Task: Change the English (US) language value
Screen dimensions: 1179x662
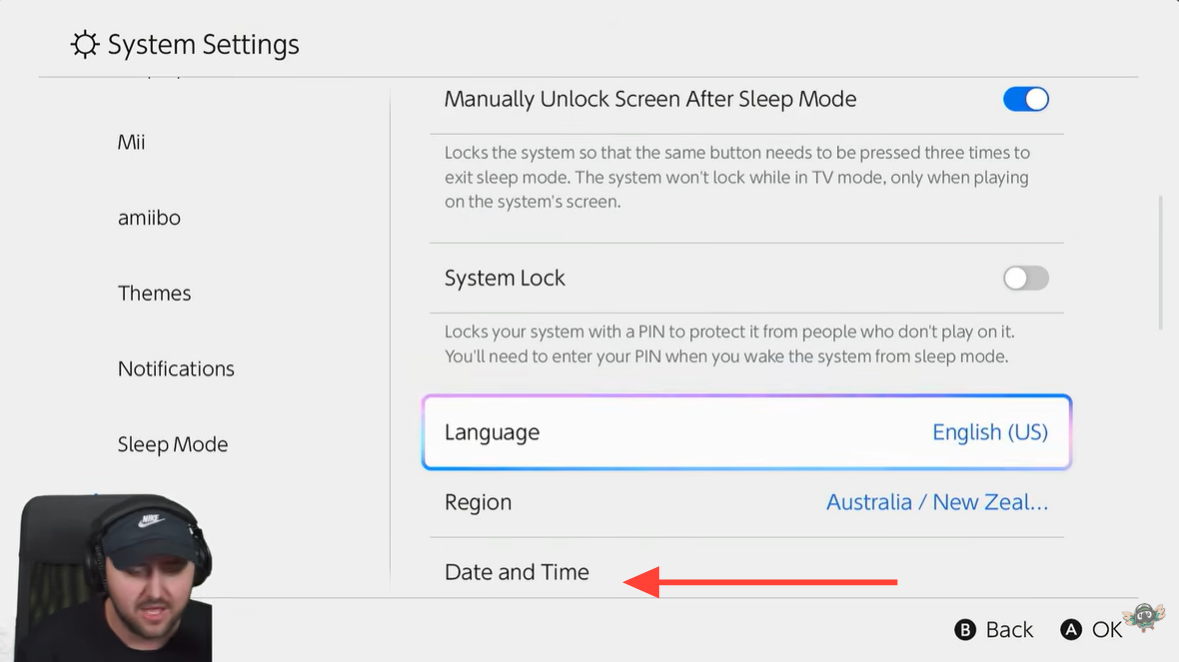Action: tap(989, 432)
